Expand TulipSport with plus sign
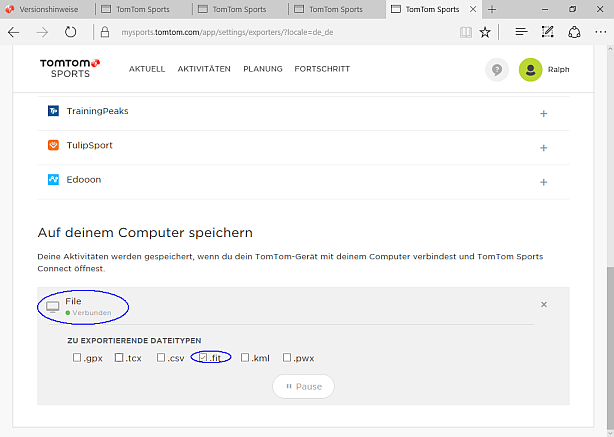The height and width of the screenshot is (437, 614). (544, 148)
